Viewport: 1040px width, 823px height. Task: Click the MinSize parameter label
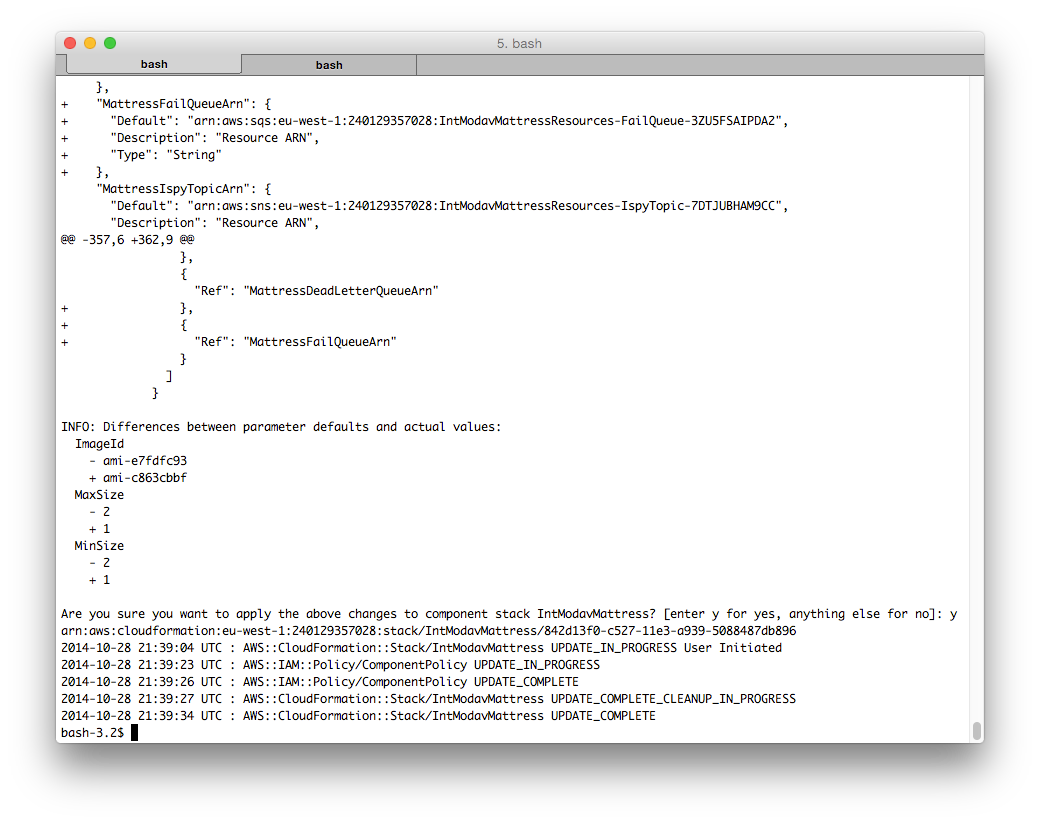click(99, 546)
